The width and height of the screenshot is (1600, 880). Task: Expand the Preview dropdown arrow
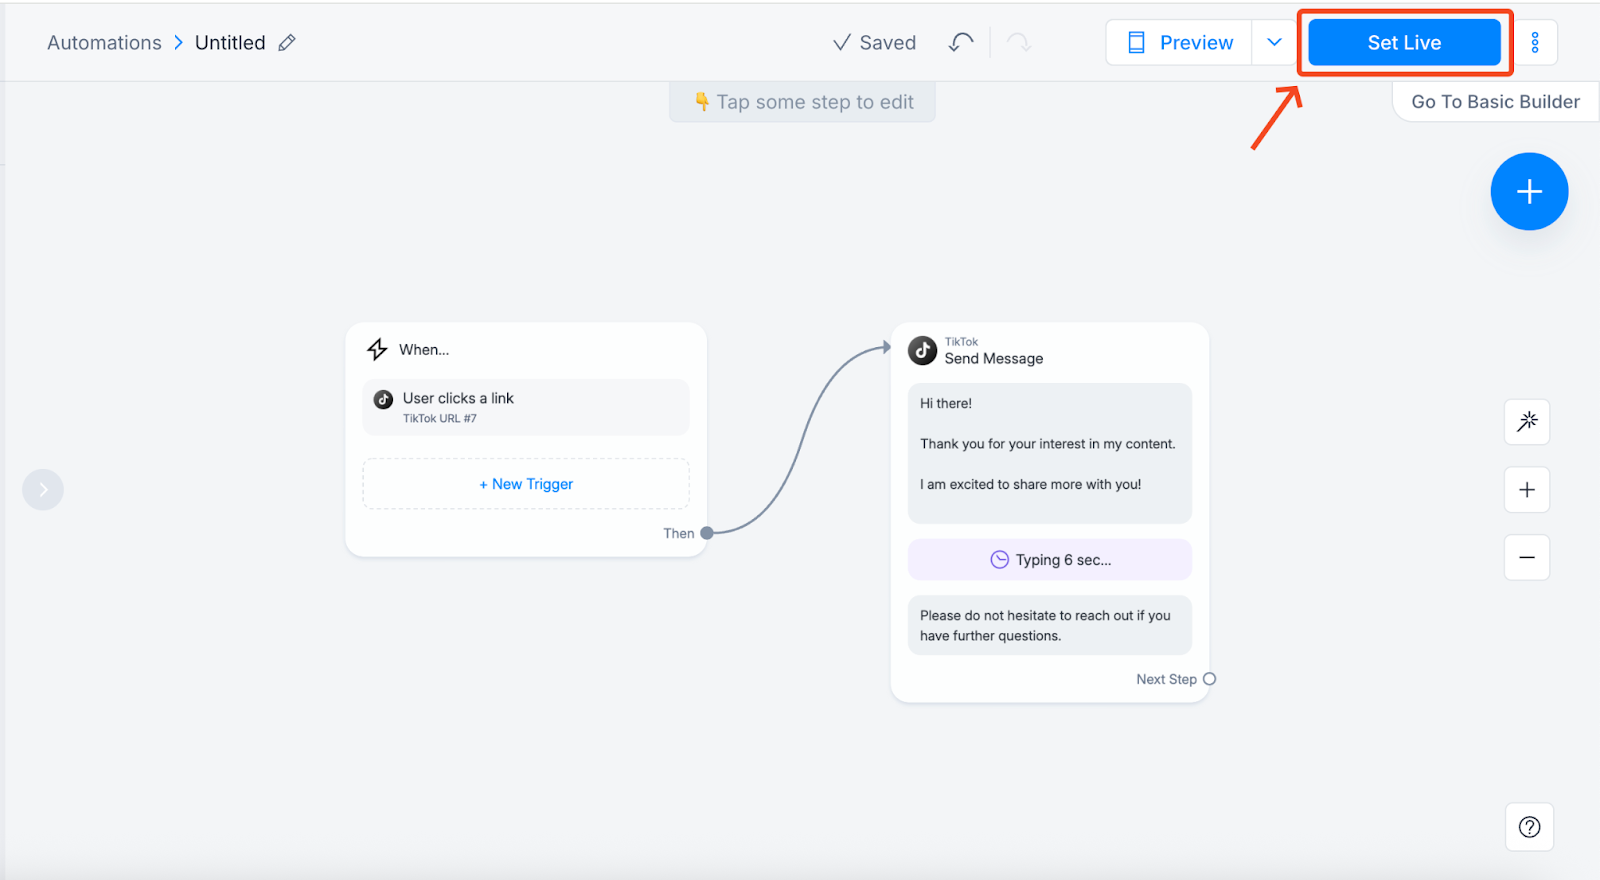click(x=1274, y=43)
